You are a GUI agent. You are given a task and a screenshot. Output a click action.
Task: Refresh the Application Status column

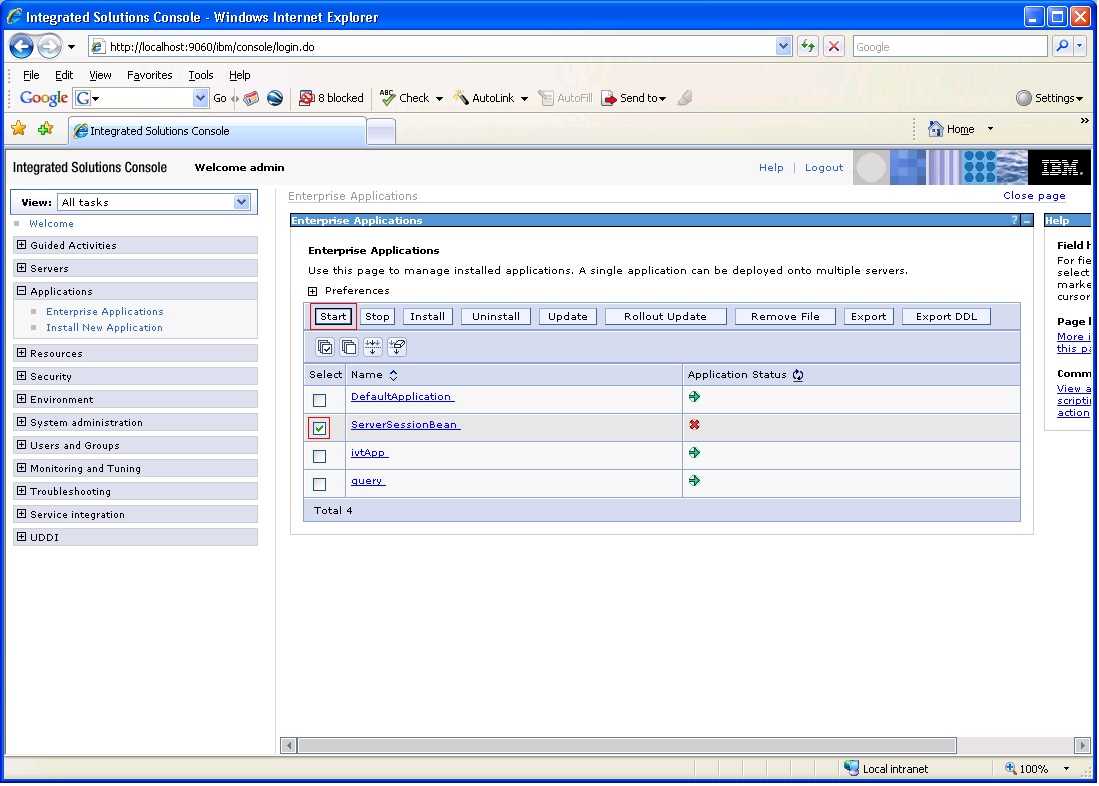coord(798,375)
